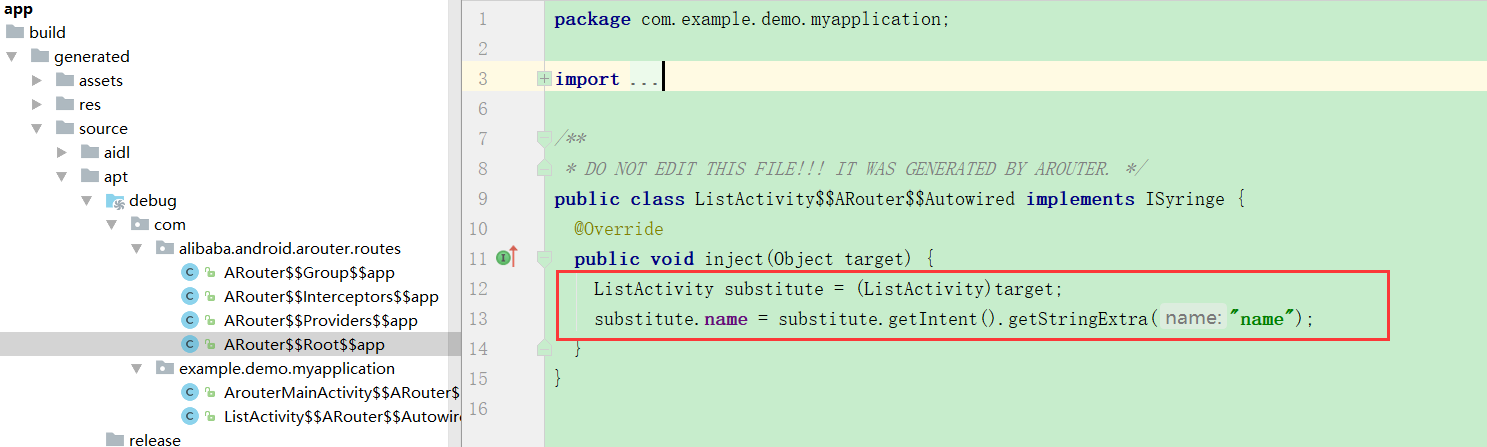Click class icon of ARouter$$Providers$$app
Screen dimensions: 1487x447
[x=189, y=321]
